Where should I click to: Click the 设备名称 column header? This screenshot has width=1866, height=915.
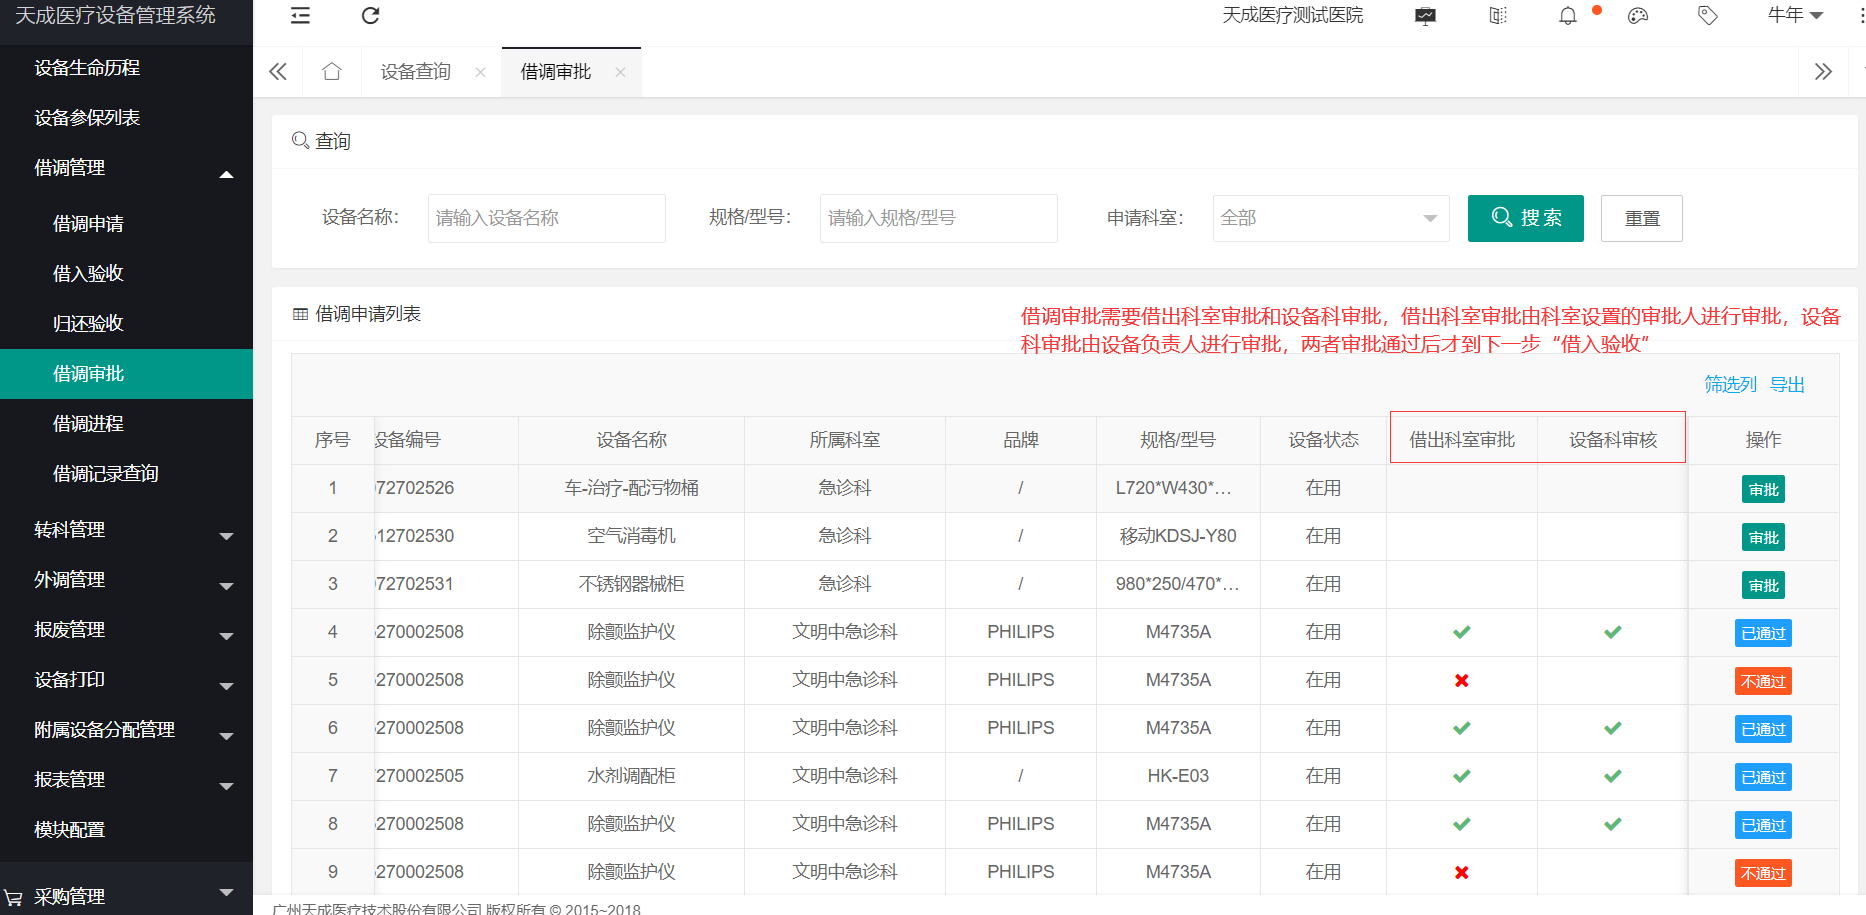631,440
